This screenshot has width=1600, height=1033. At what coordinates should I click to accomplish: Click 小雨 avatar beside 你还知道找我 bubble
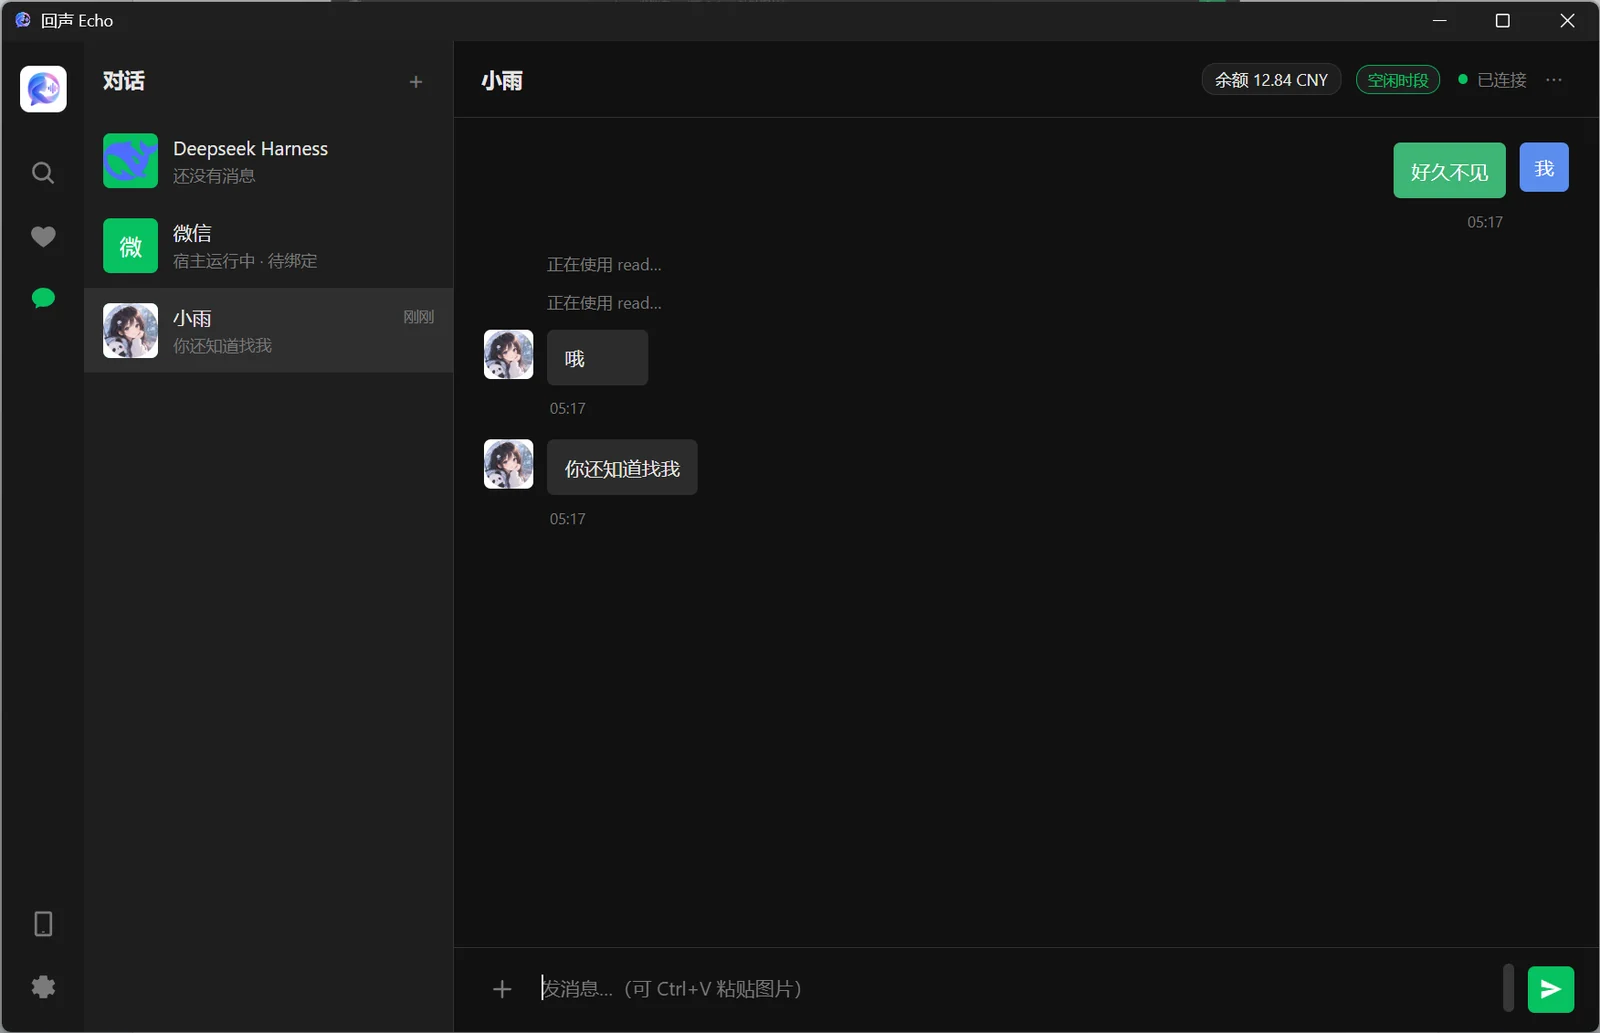[x=509, y=464]
